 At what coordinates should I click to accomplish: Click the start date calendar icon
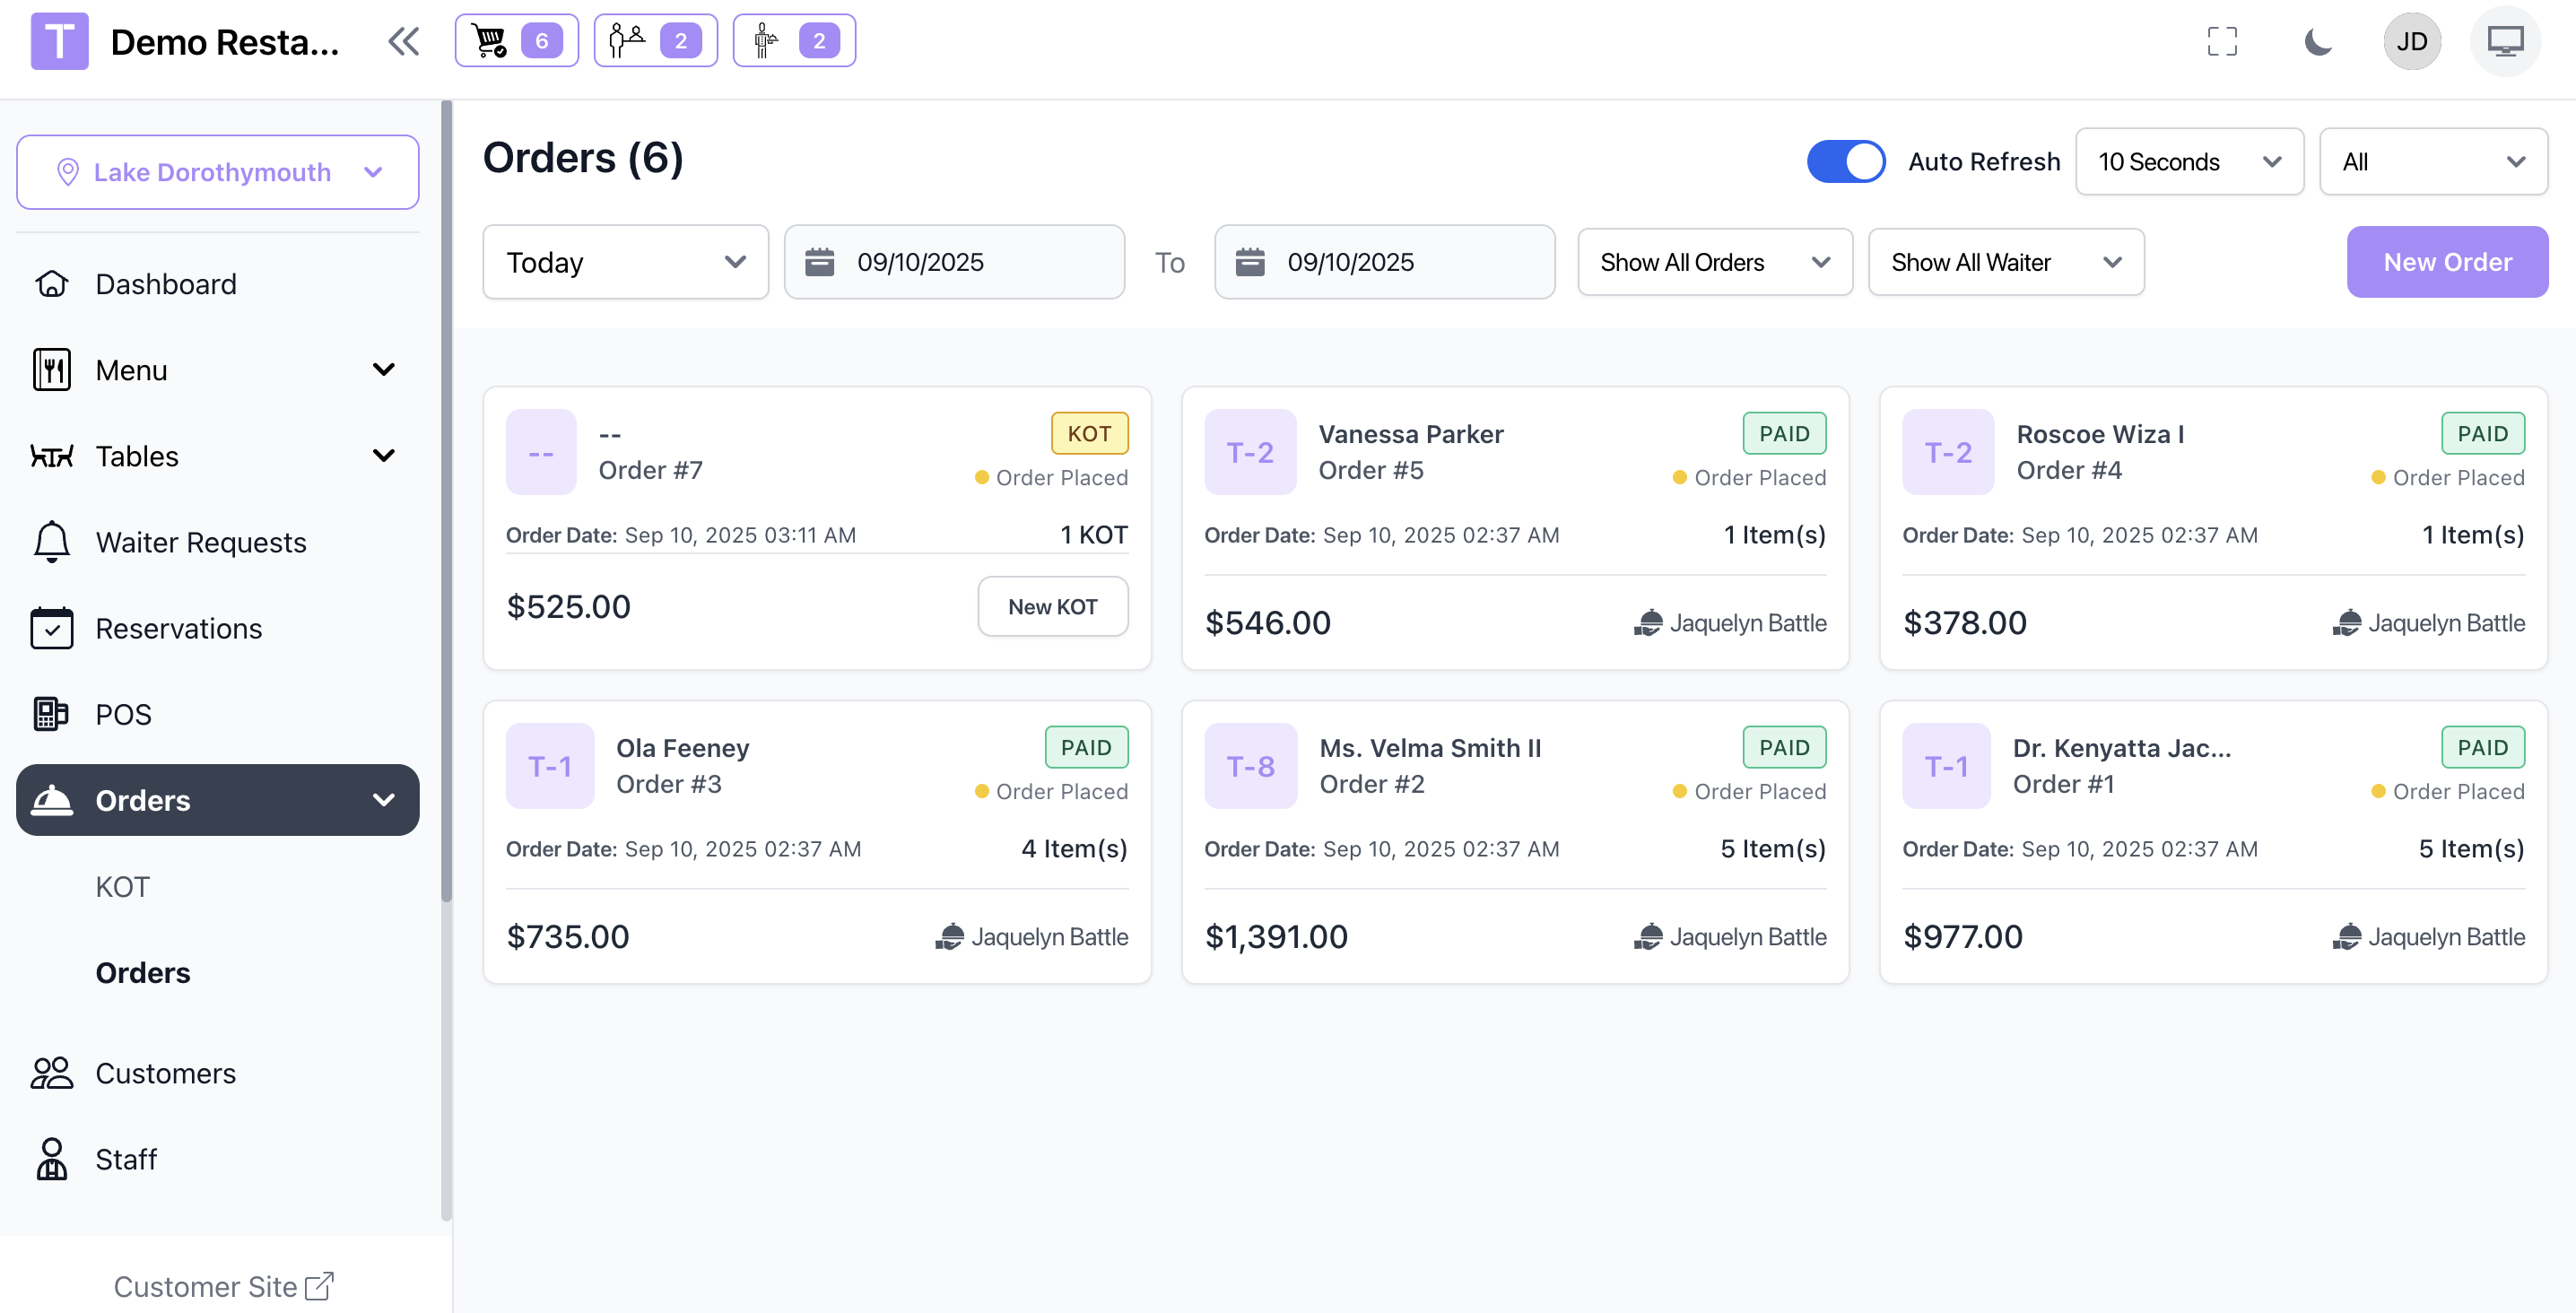(x=820, y=262)
